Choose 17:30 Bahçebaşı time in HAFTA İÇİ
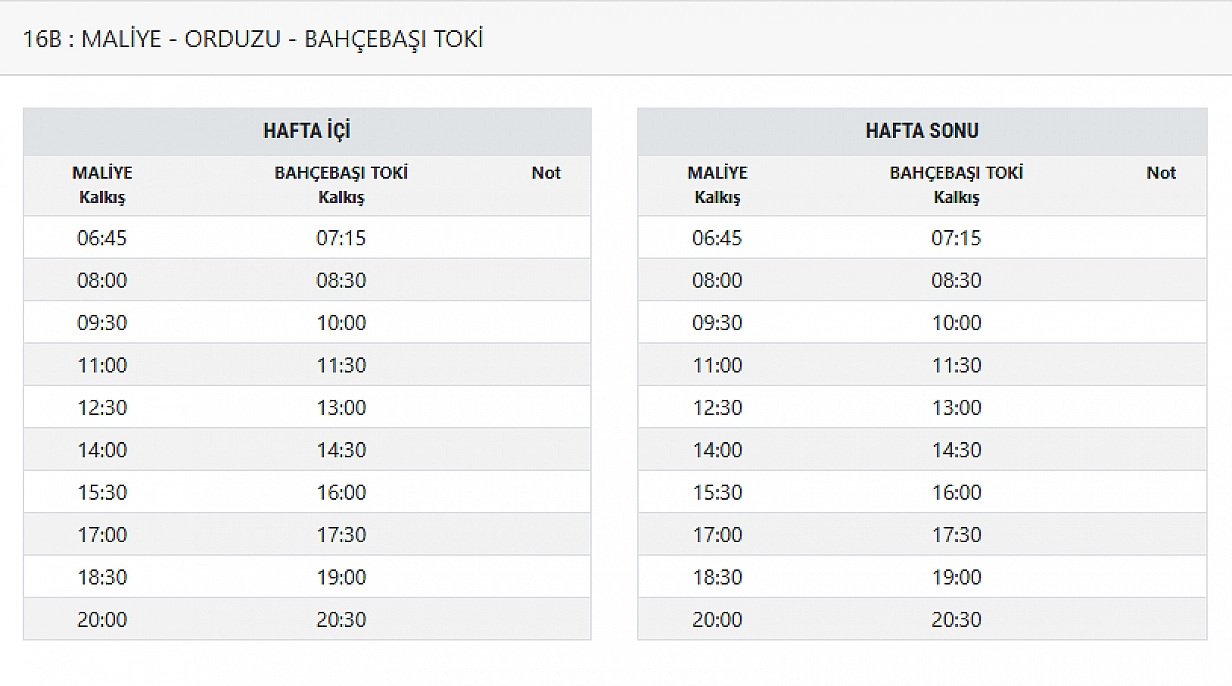Screen dimensions: 1232x686 coord(341,535)
